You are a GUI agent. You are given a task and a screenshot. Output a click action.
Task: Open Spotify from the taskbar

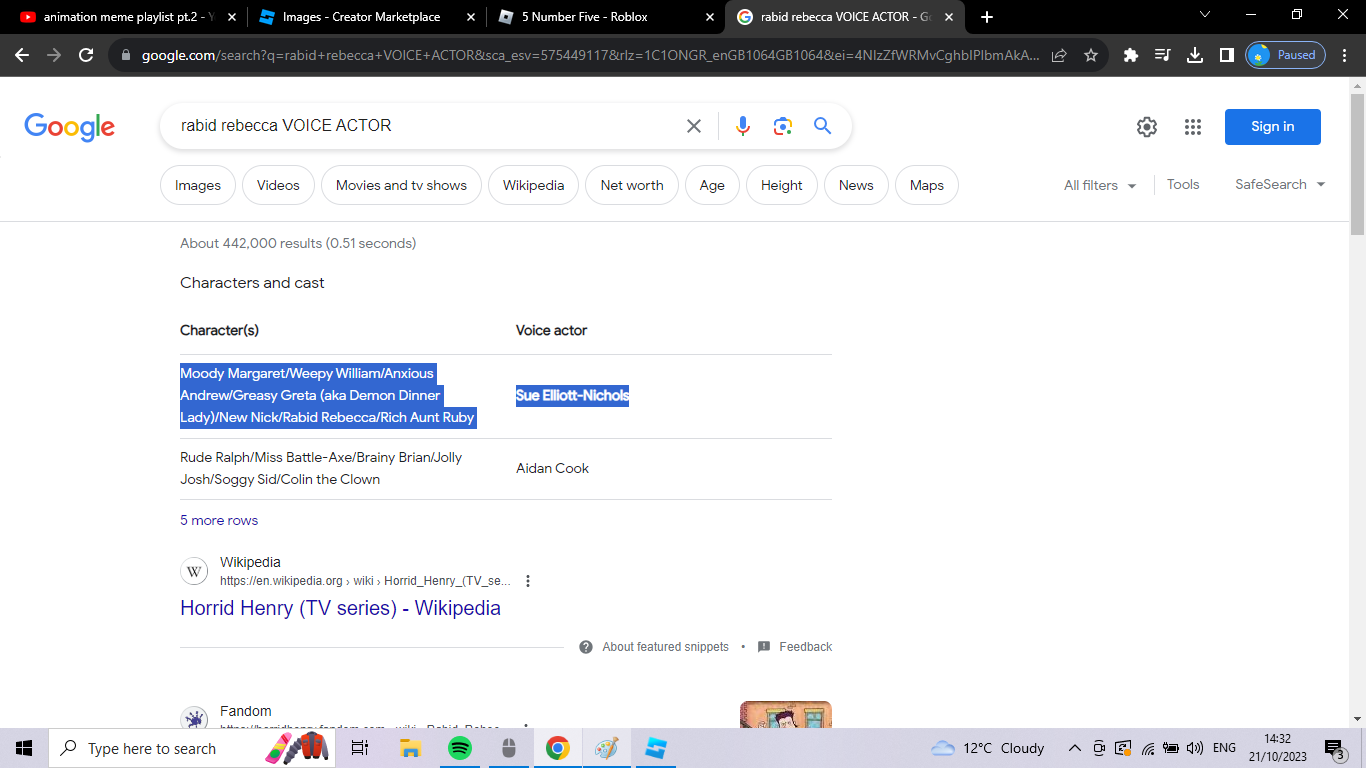pos(460,748)
